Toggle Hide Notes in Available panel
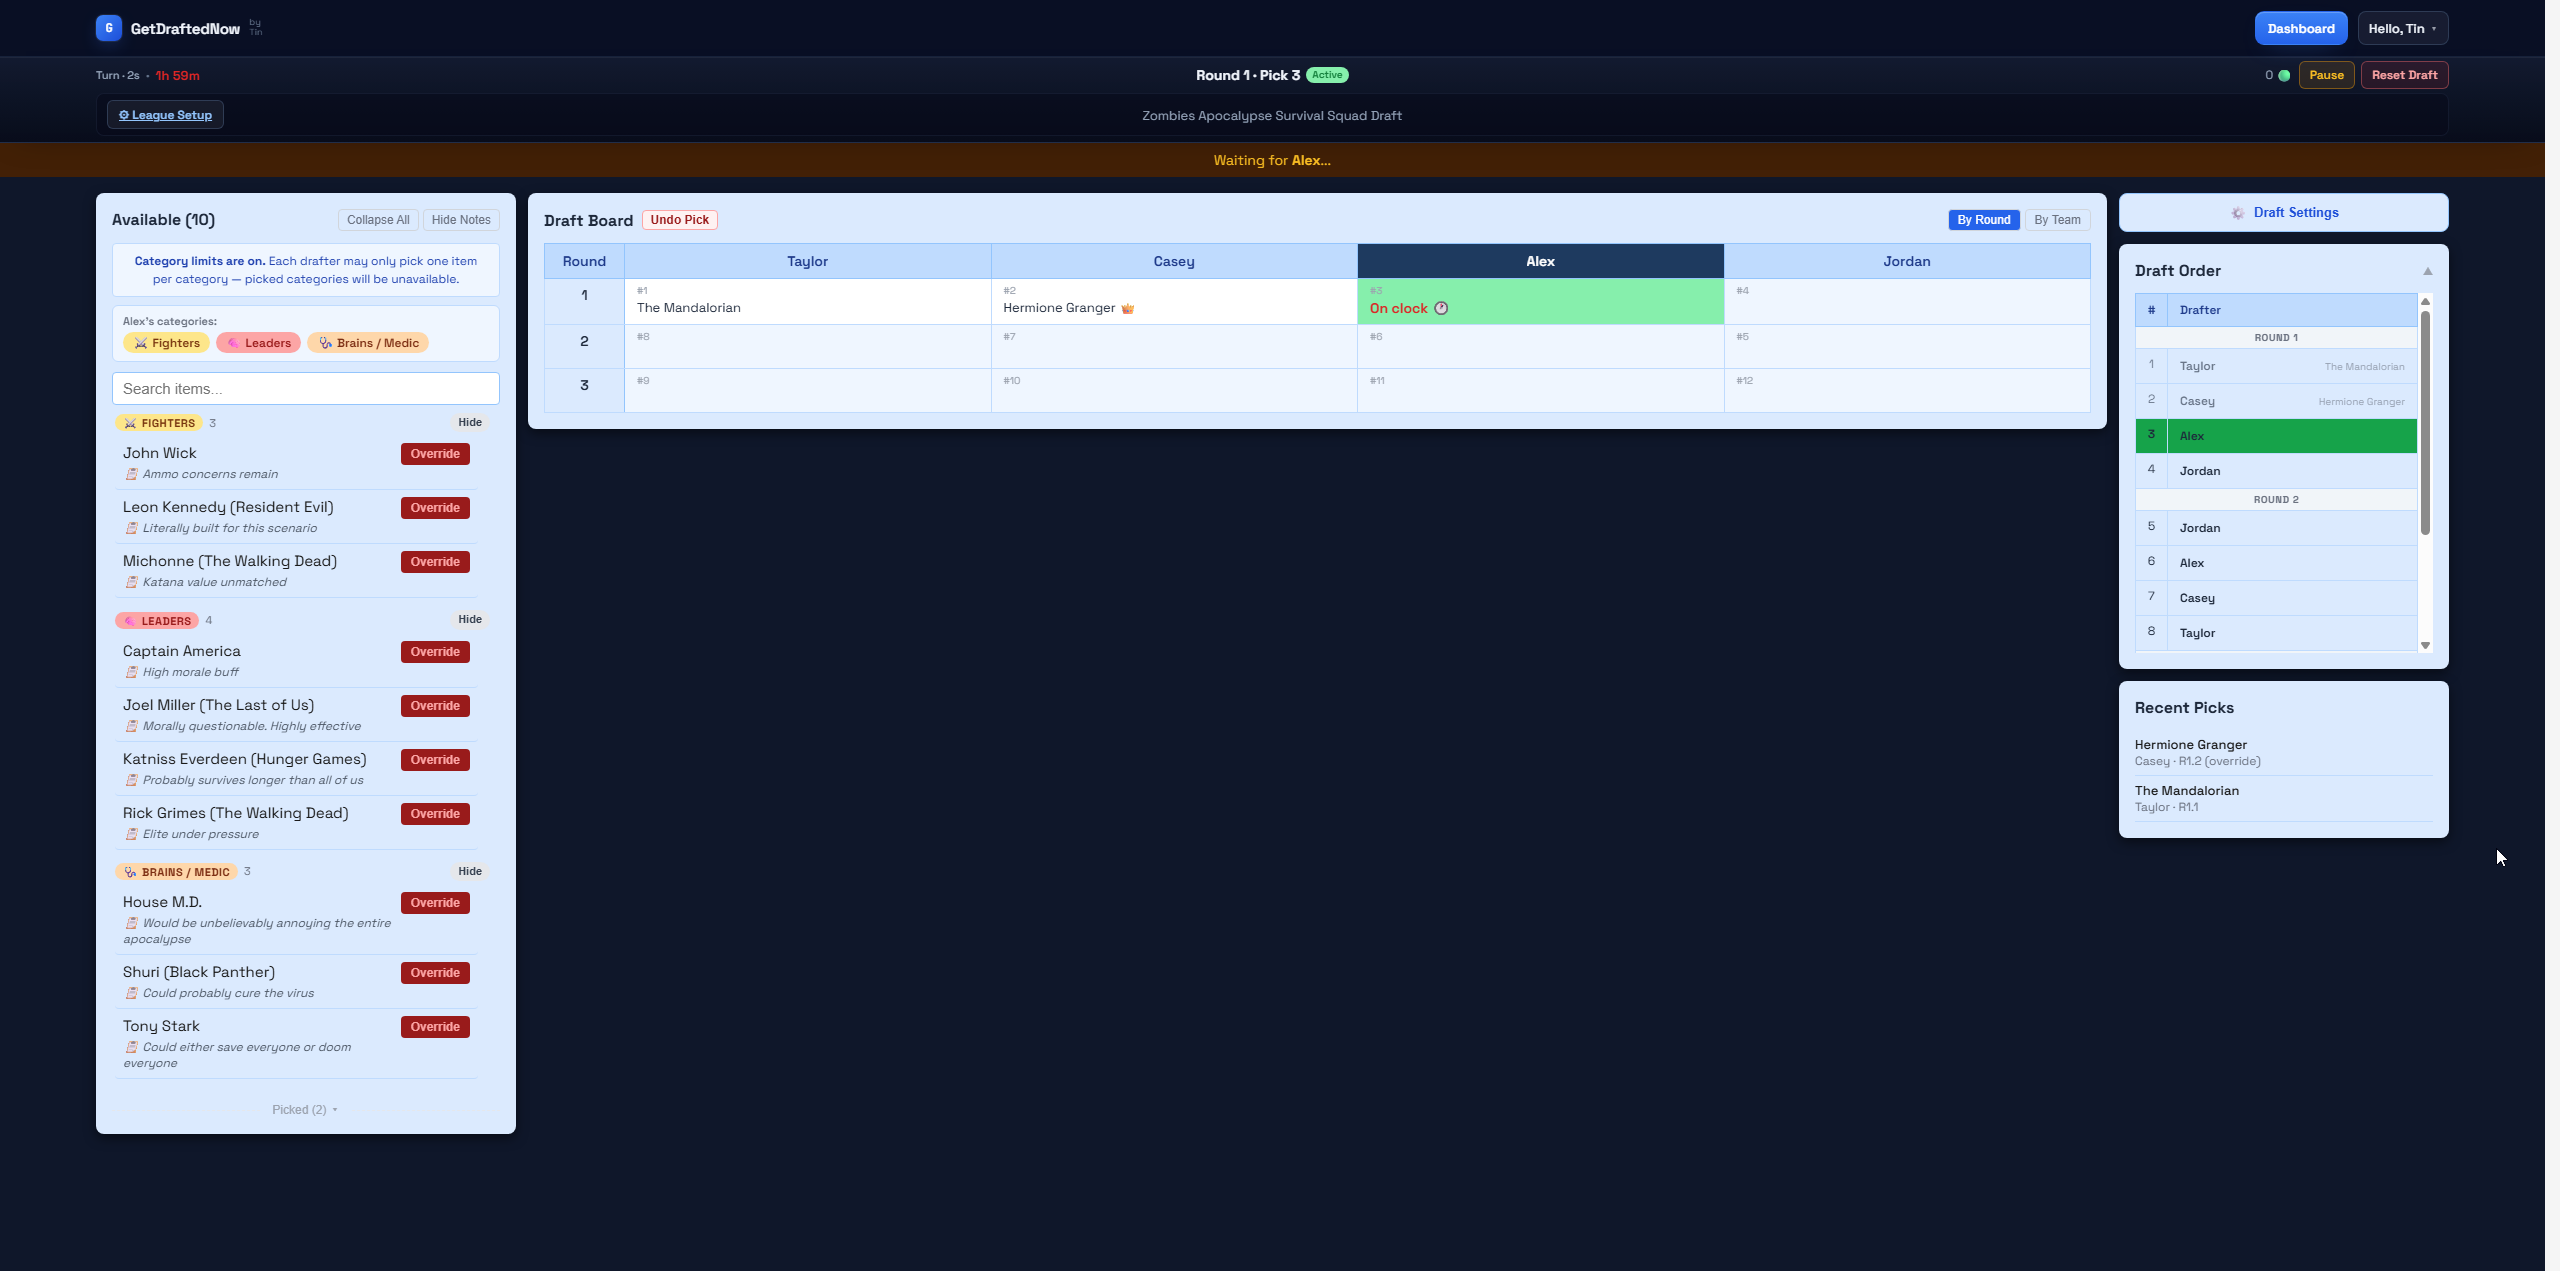This screenshot has width=2560, height=1271. (461, 220)
